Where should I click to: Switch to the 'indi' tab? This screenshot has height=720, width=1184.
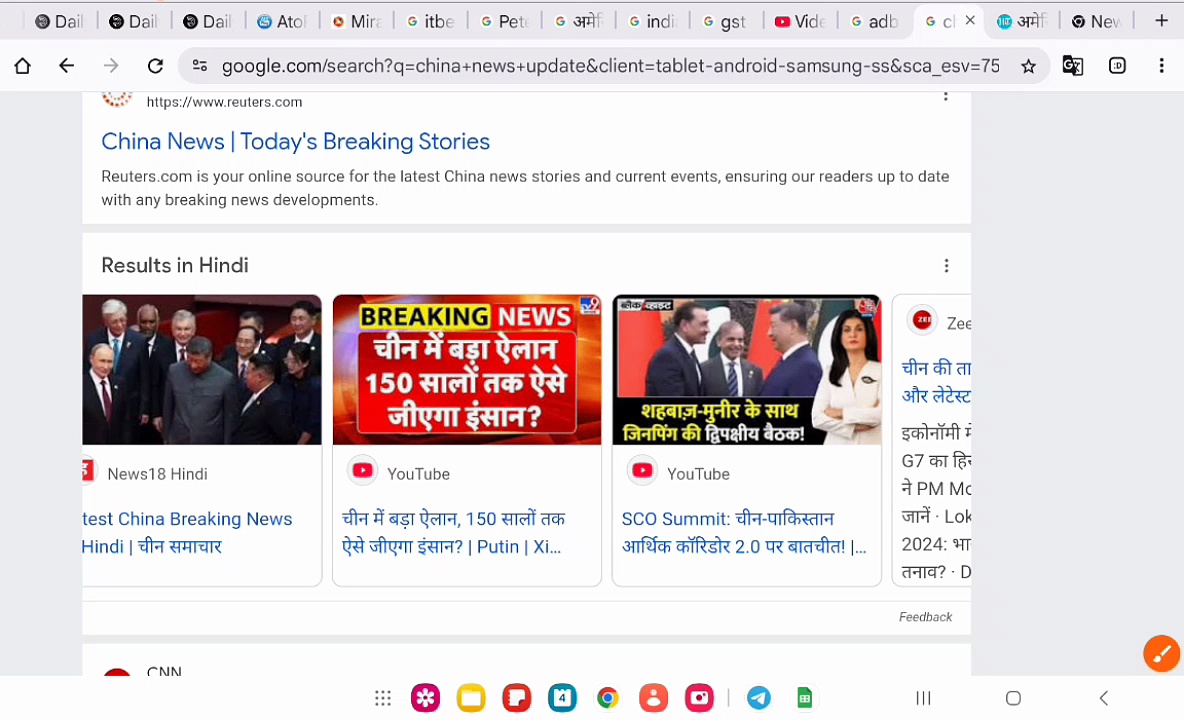(652, 21)
